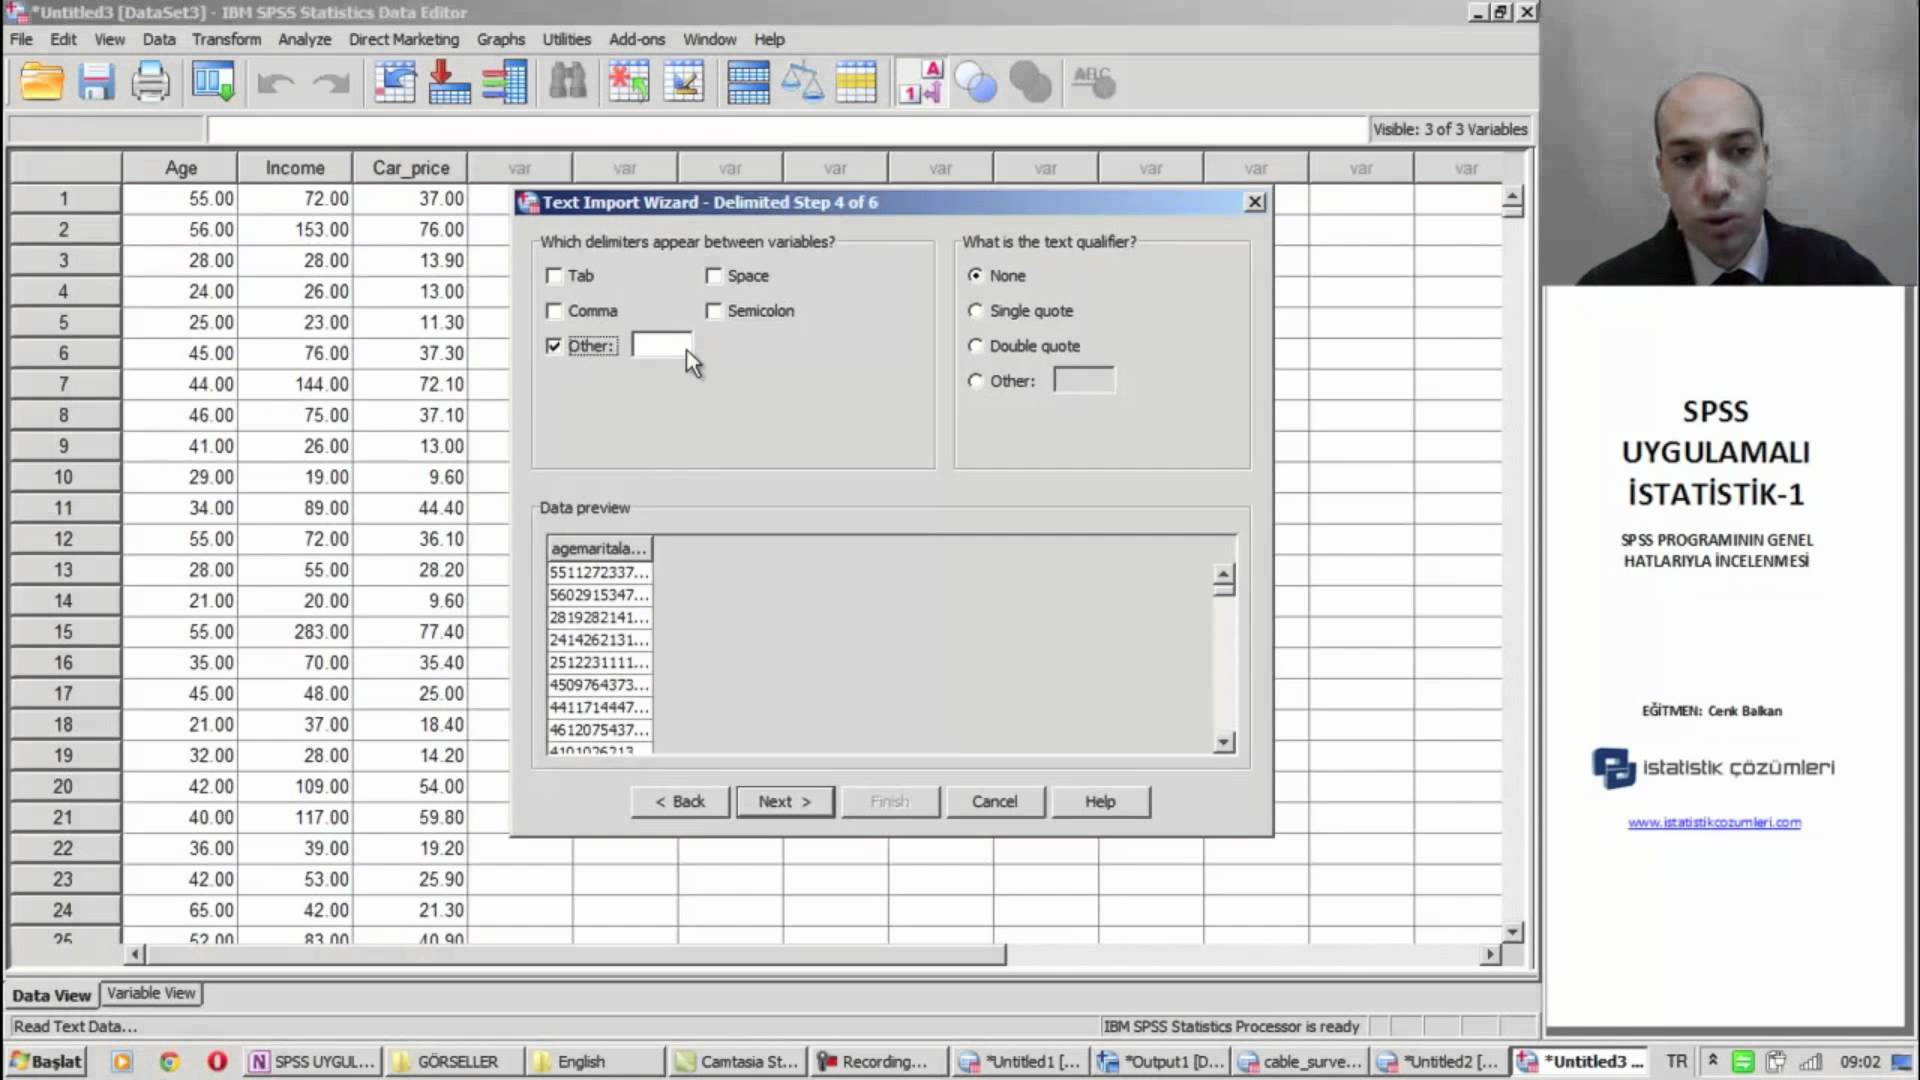Select row 10 header in grid

pos(63,477)
